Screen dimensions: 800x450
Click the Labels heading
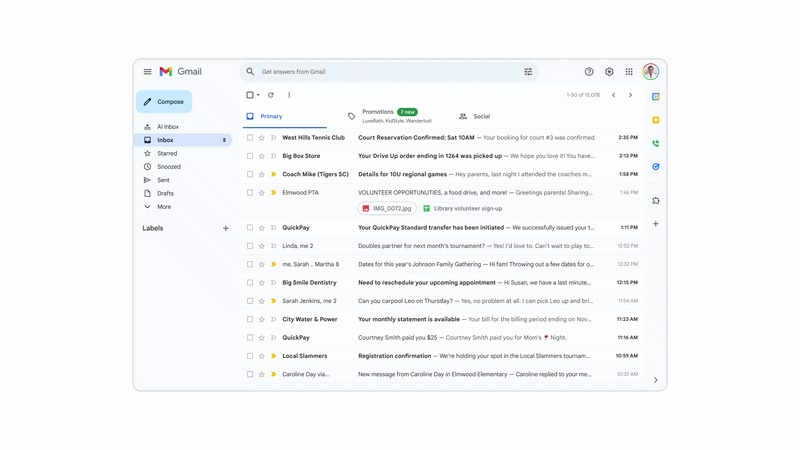coord(153,229)
